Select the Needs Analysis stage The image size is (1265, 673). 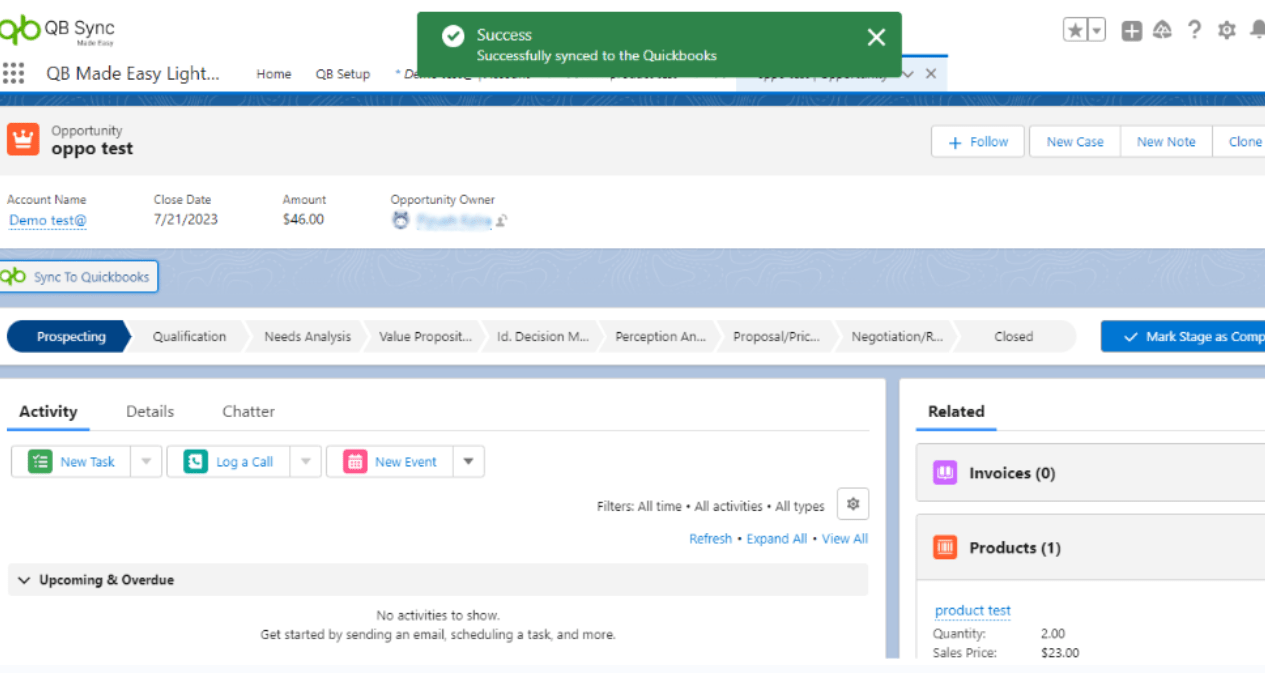(307, 337)
